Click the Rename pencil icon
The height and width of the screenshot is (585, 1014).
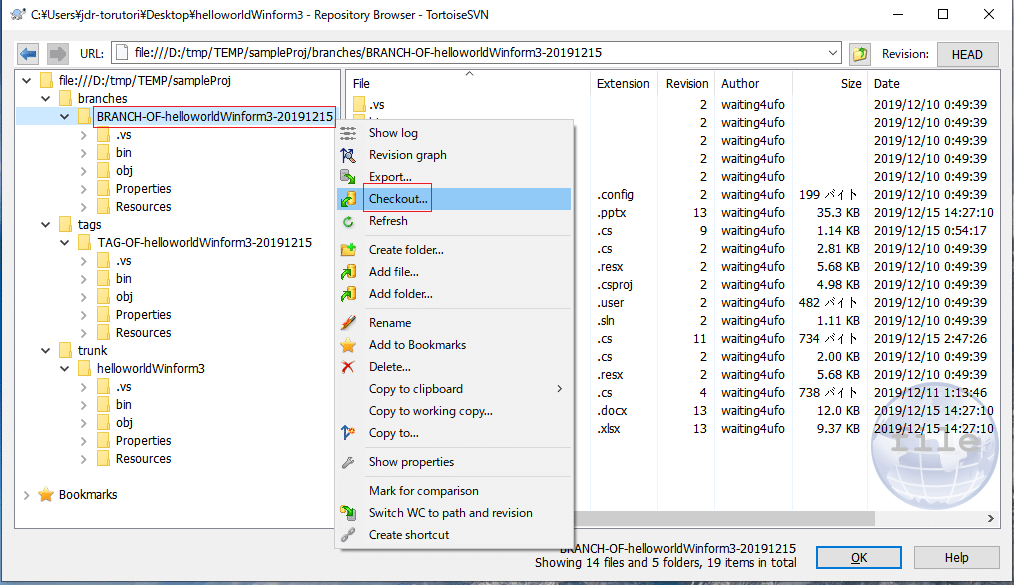[348, 323]
